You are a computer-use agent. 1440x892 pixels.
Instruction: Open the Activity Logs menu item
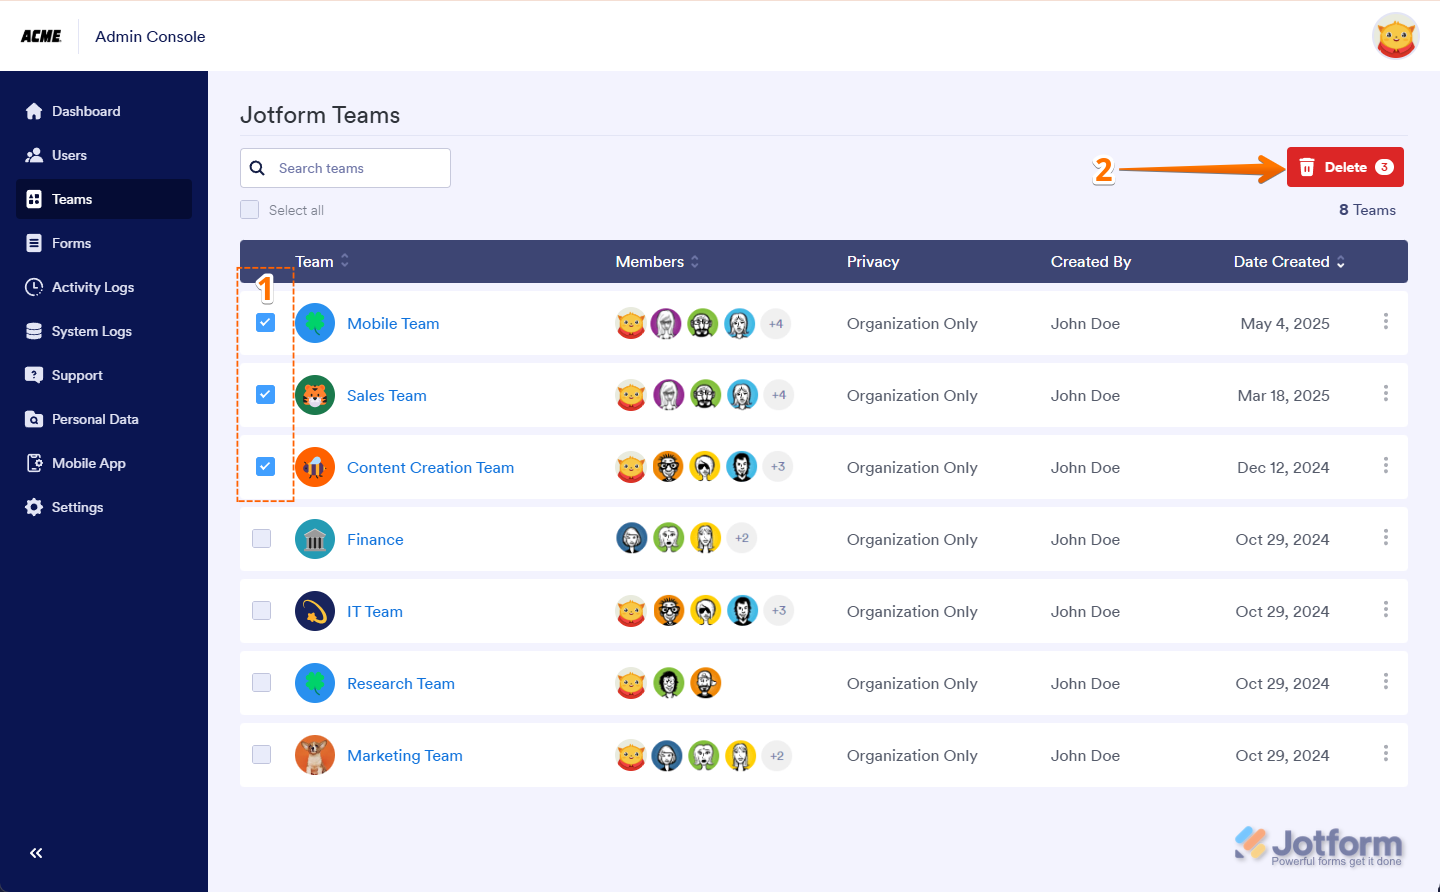pos(104,287)
